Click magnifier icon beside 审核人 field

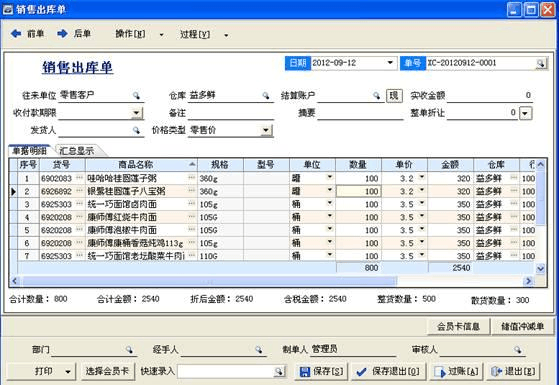tap(518, 350)
